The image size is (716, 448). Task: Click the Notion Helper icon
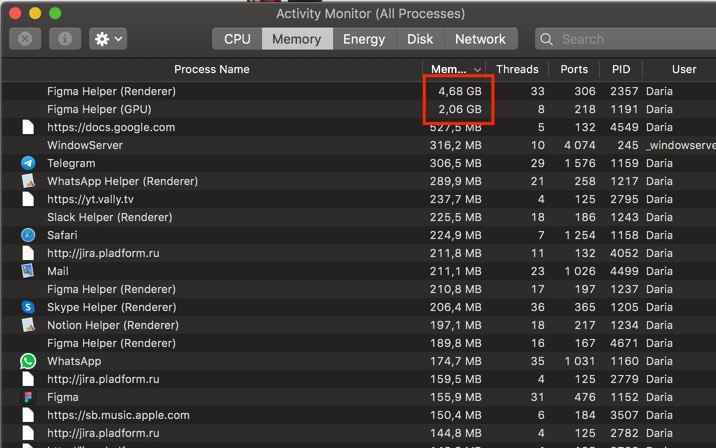(28, 325)
